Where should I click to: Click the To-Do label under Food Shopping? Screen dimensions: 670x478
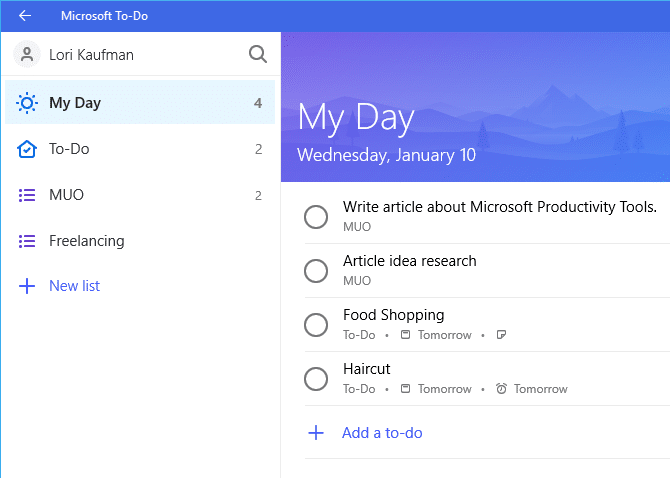[x=359, y=335]
